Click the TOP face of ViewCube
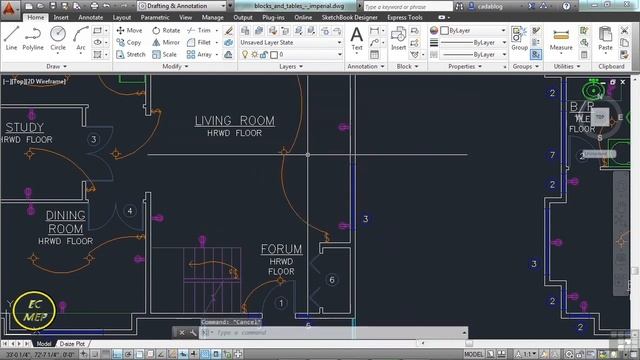640x360 pixels. coord(600,117)
